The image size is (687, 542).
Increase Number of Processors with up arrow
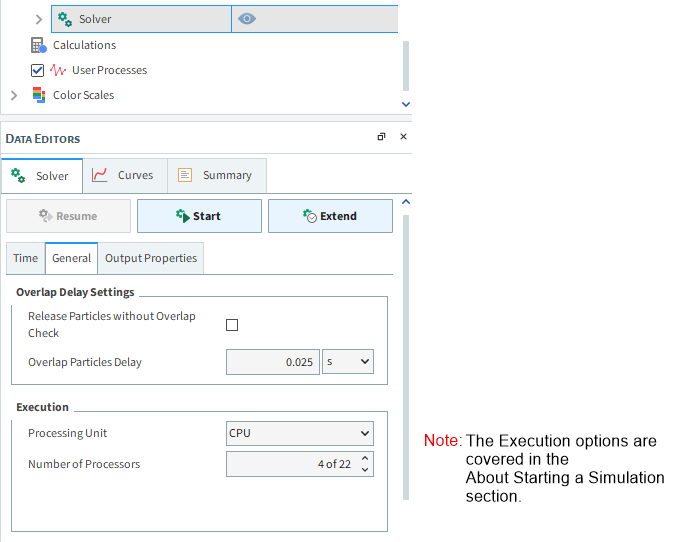tap(365, 458)
